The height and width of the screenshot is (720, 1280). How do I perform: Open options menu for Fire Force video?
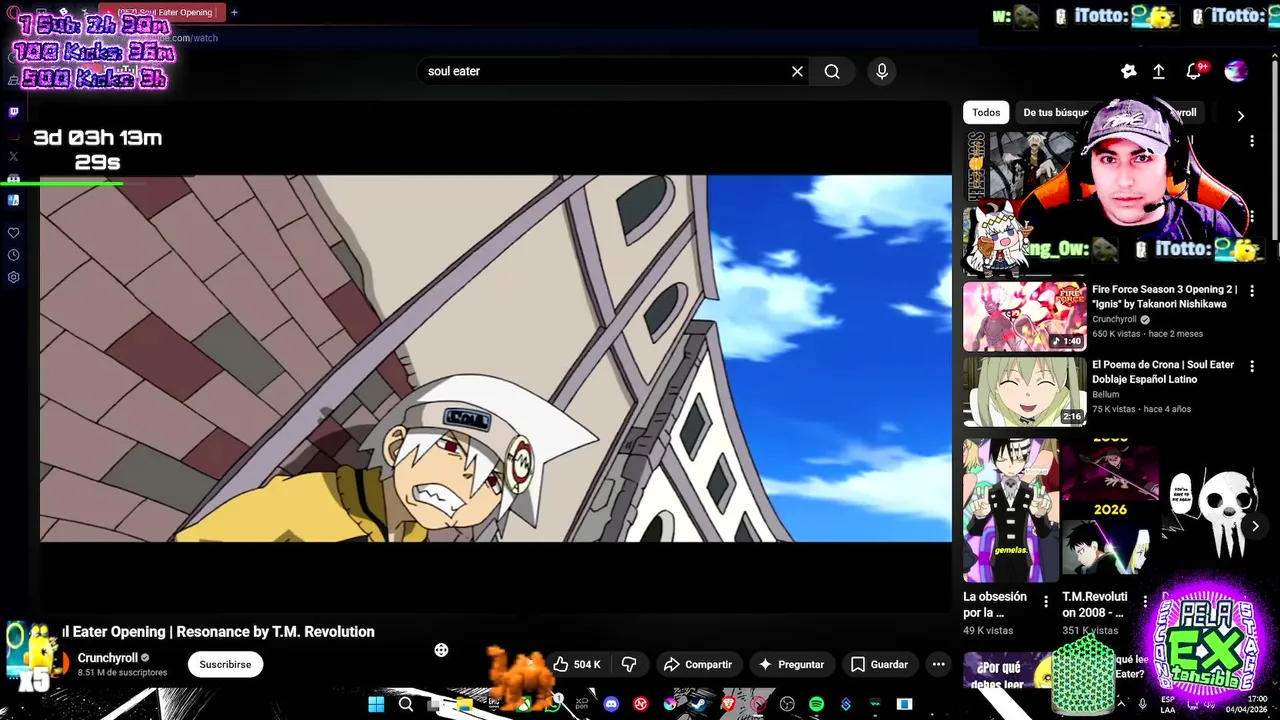(x=1252, y=291)
